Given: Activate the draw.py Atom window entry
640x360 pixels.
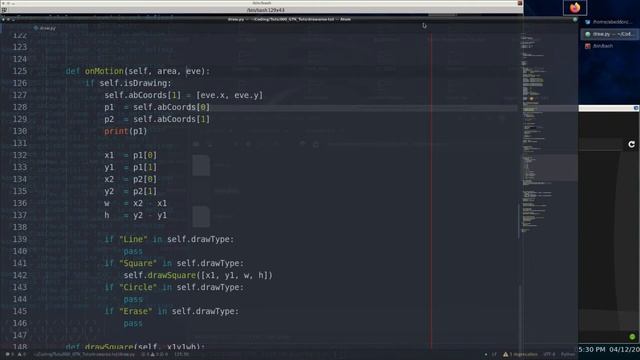Looking at the screenshot, I should click(609, 34).
